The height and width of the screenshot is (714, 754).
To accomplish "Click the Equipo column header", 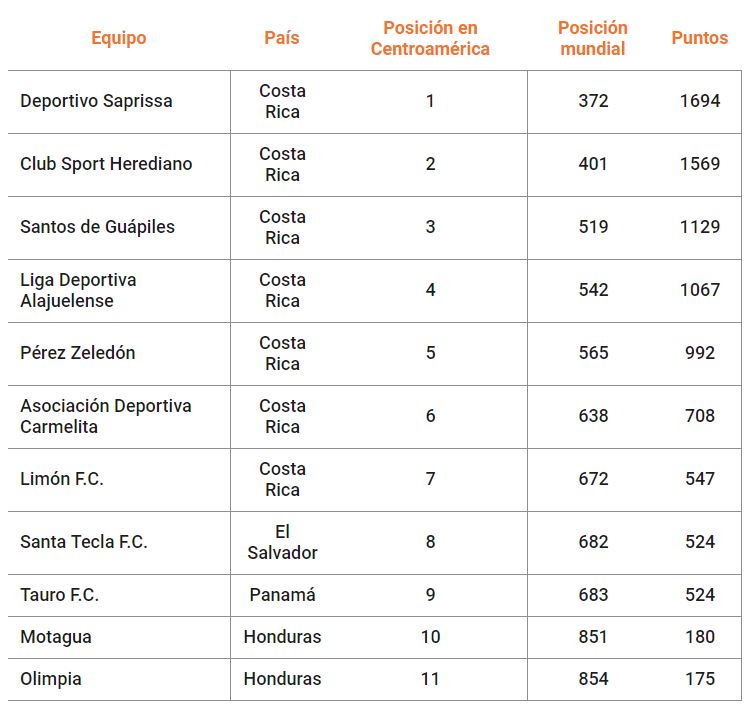I will (x=118, y=38).
